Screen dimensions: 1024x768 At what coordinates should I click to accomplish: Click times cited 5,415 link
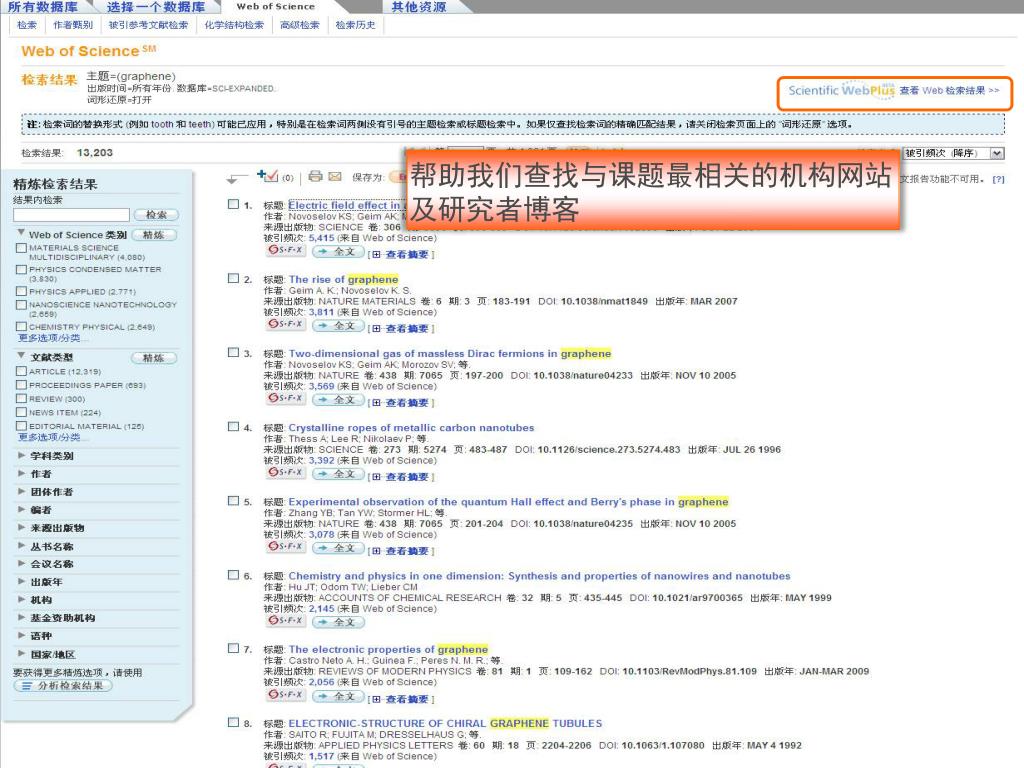321,238
